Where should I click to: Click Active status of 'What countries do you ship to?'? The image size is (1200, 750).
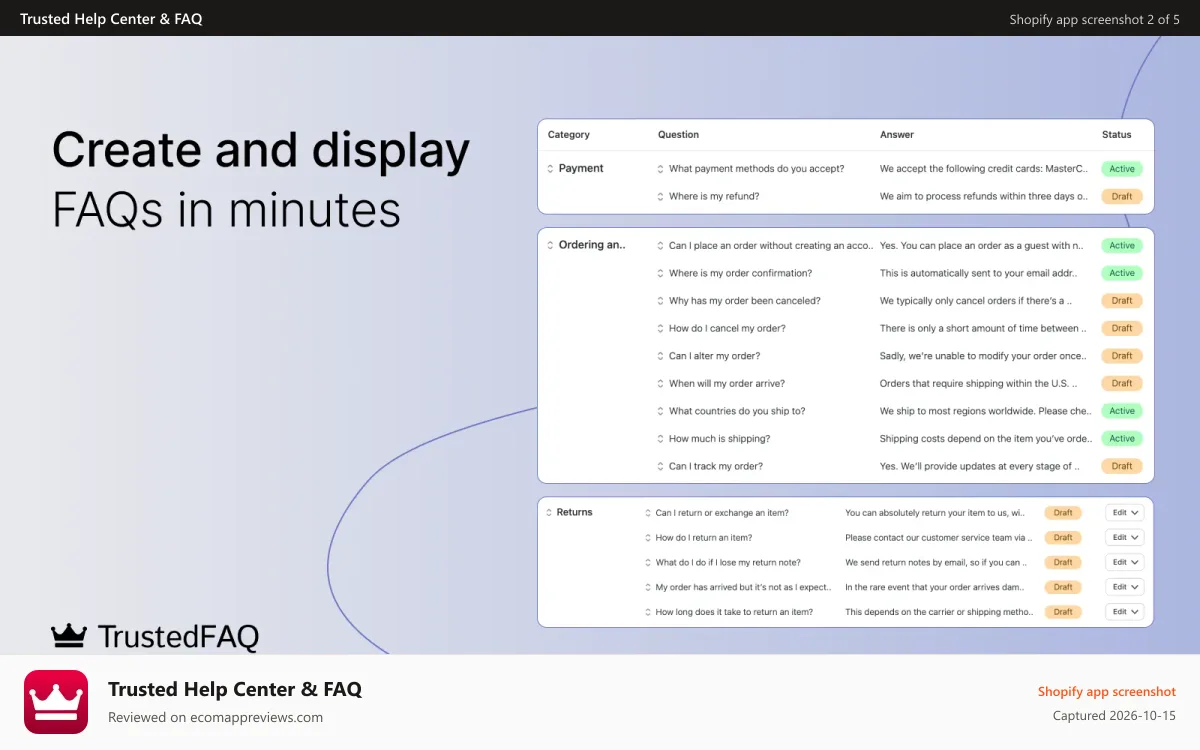[x=1122, y=411]
